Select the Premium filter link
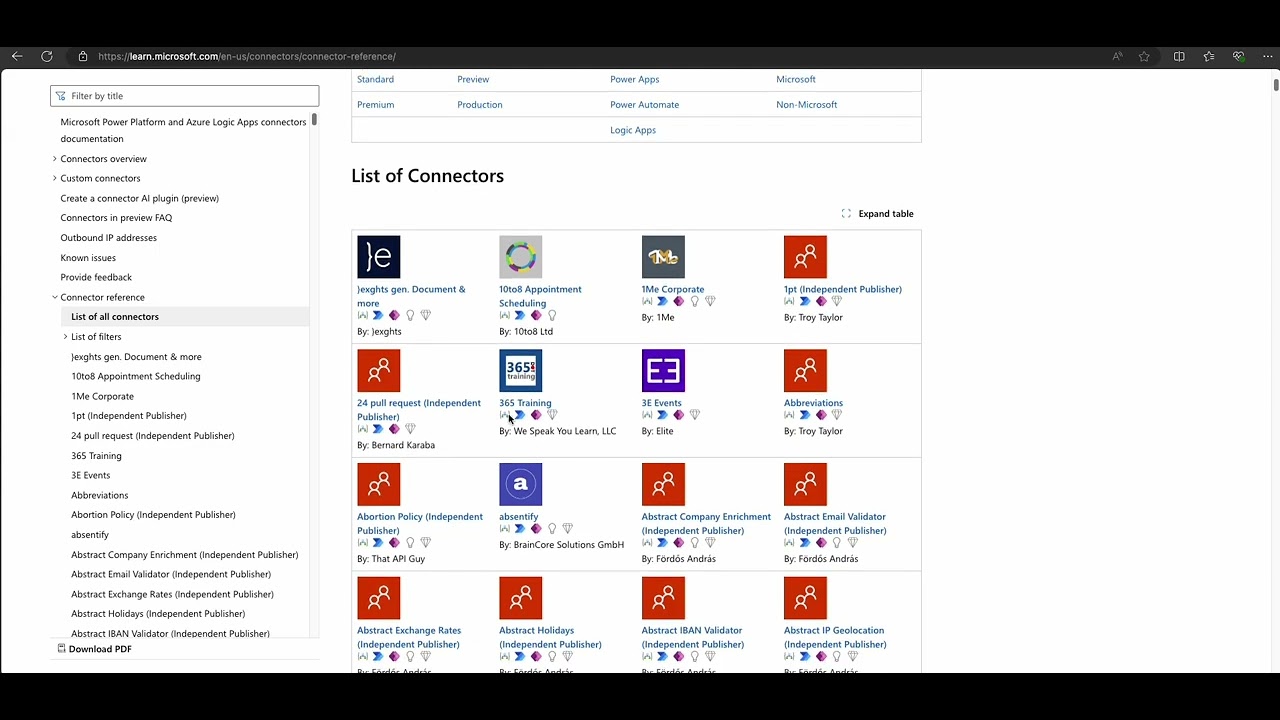Screen dimensions: 1280x720 (375, 104)
